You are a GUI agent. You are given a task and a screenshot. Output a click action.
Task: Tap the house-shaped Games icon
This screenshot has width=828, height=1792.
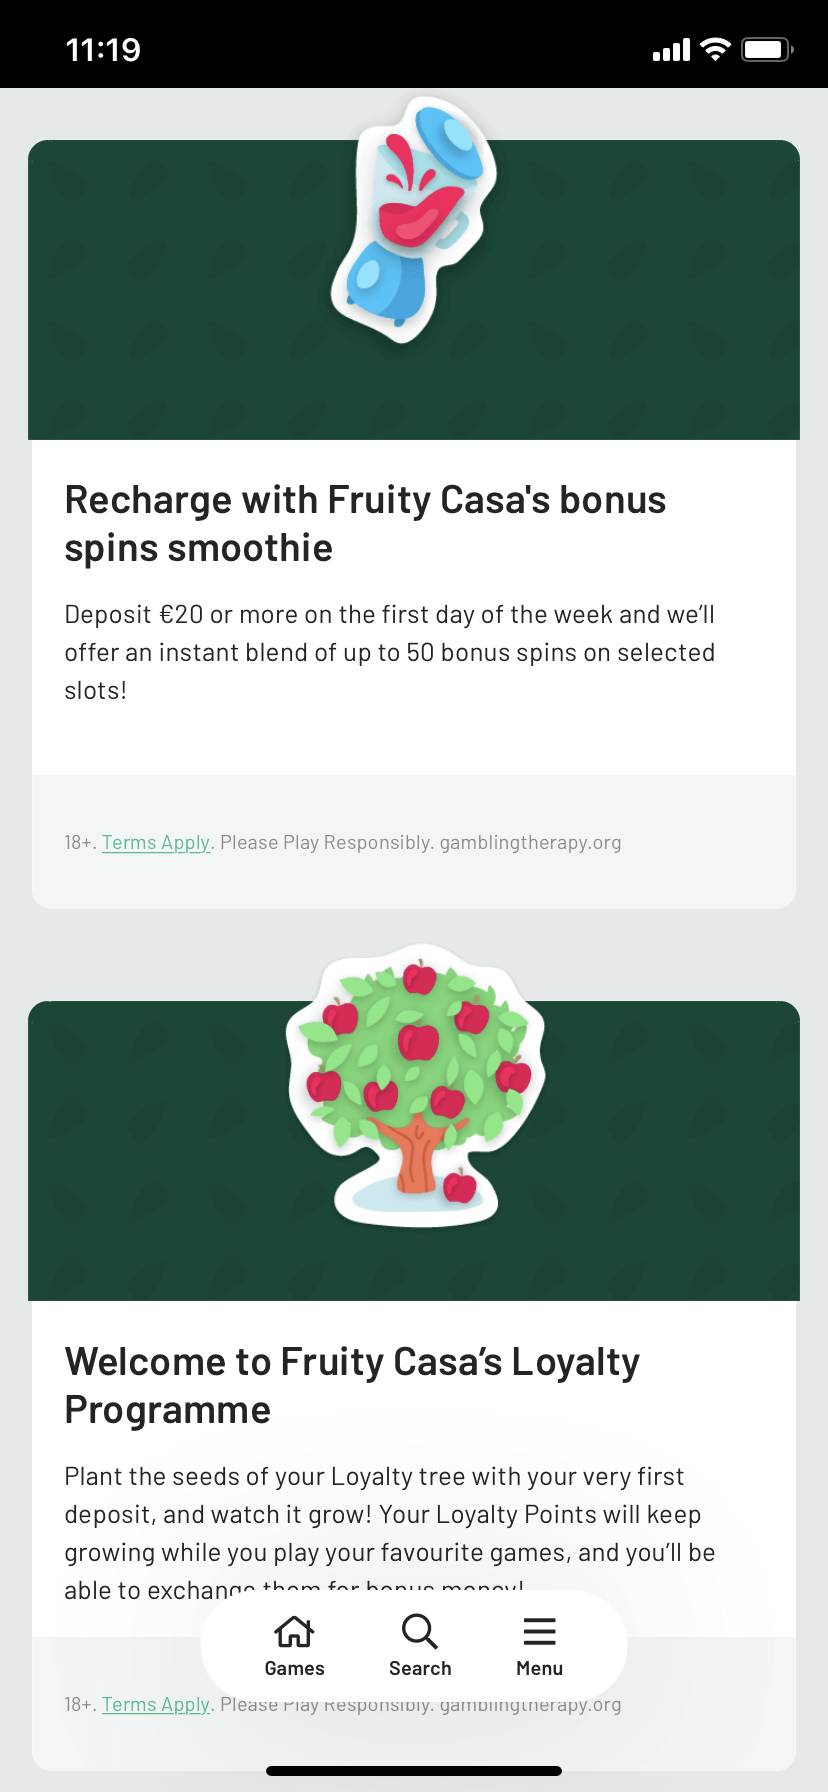click(294, 1632)
